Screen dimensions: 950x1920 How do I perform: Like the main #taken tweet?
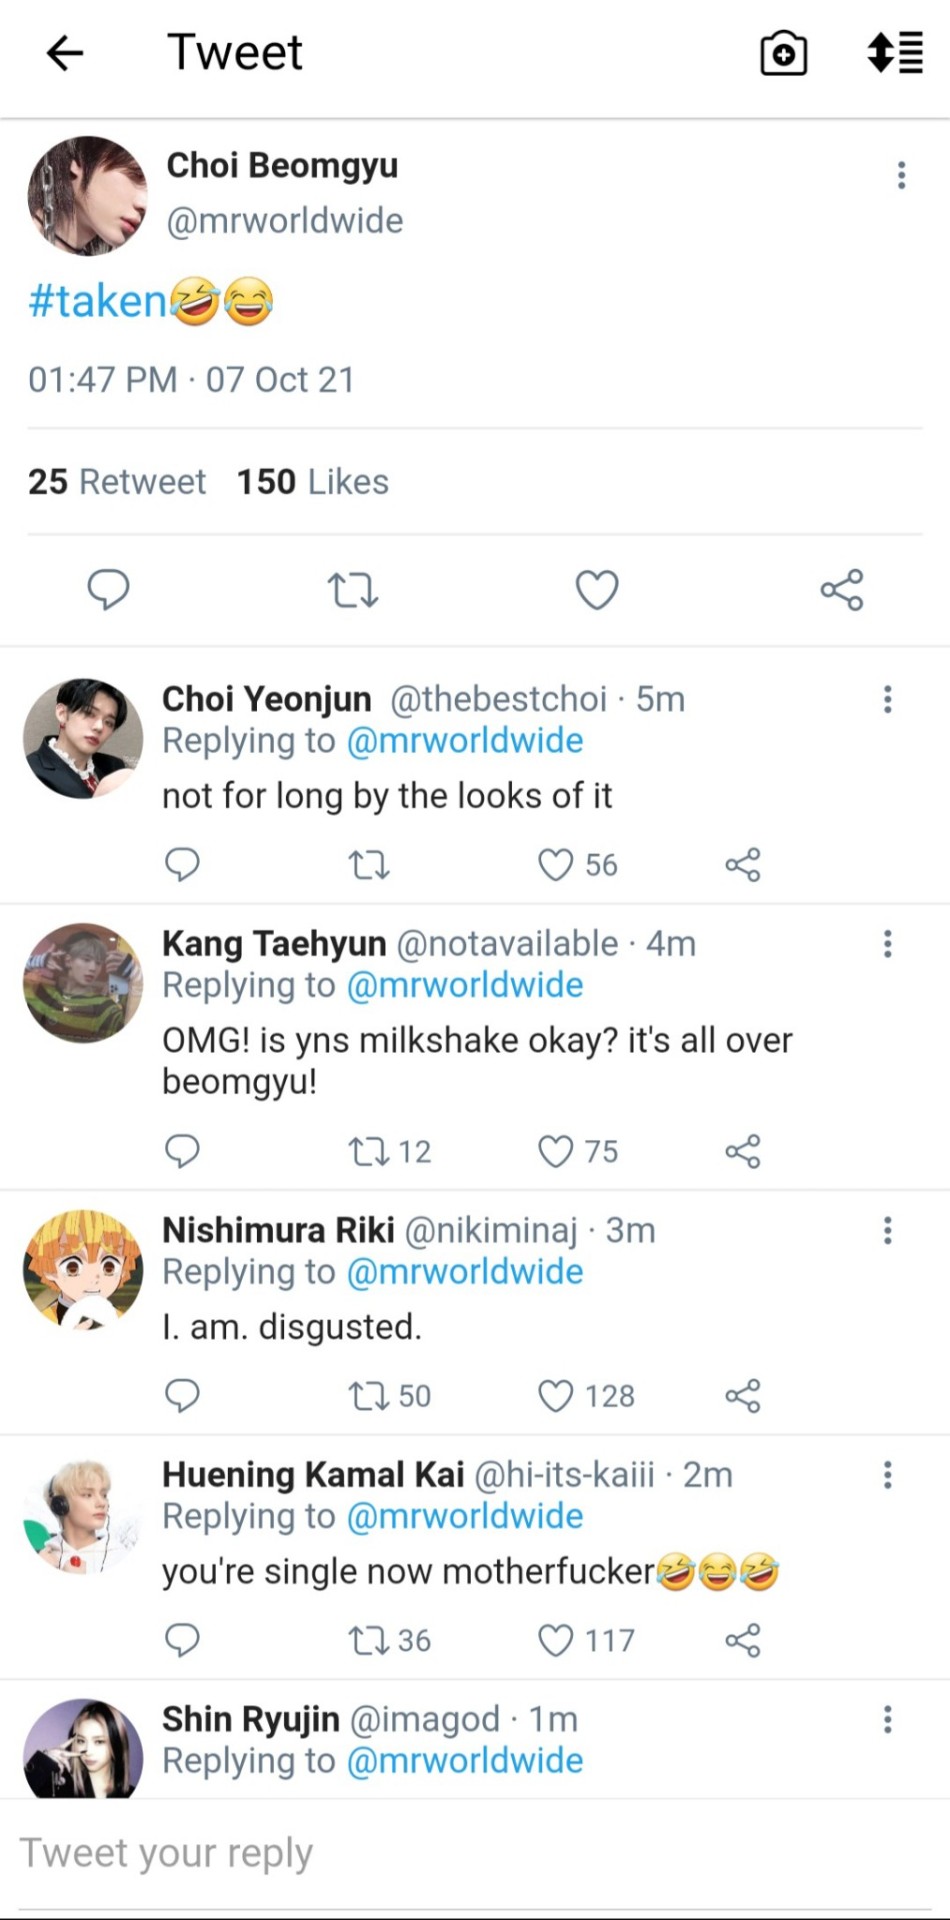tap(597, 590)
